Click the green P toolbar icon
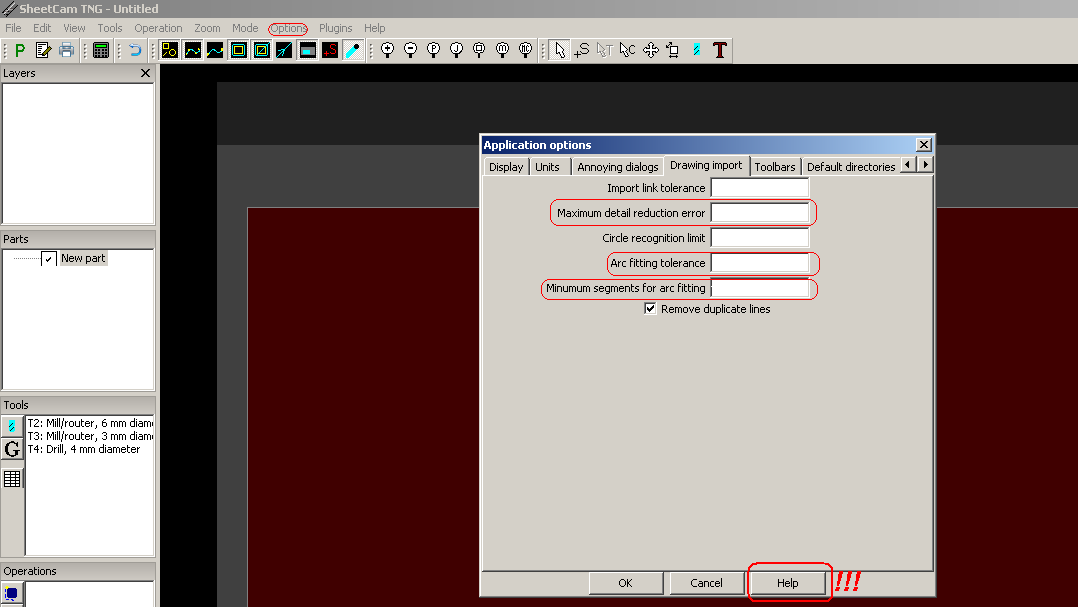Image resolution: width=1078 pixels, height=607 pixels. coord(20,50)
